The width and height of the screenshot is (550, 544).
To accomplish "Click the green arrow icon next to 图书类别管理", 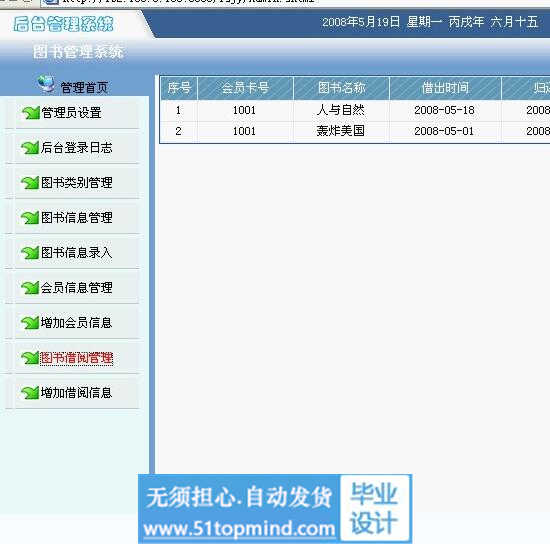I will [31, 182].
